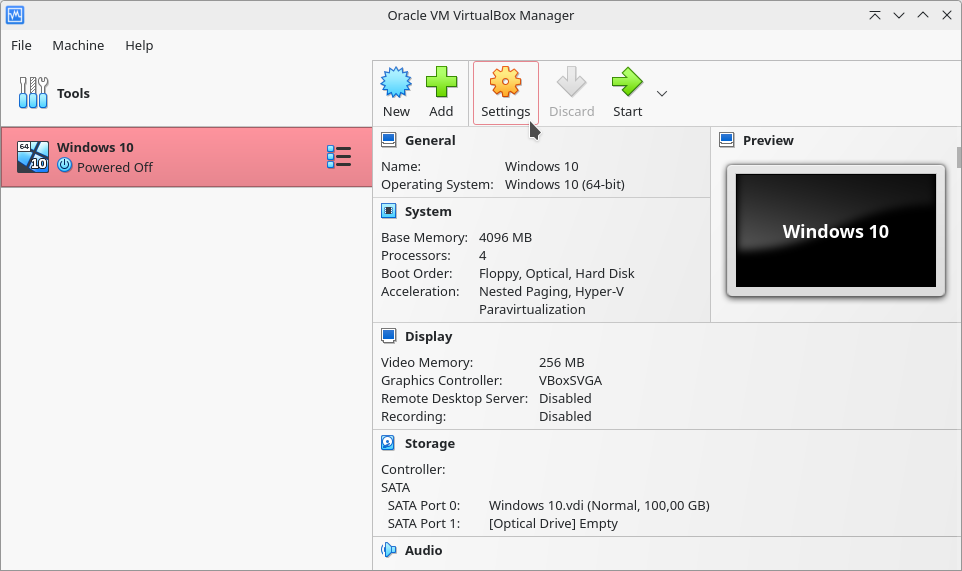This screenshot has width=962, height=571.
Task: Click the Windows 10 VM OS icon
Action: point(33,157)
